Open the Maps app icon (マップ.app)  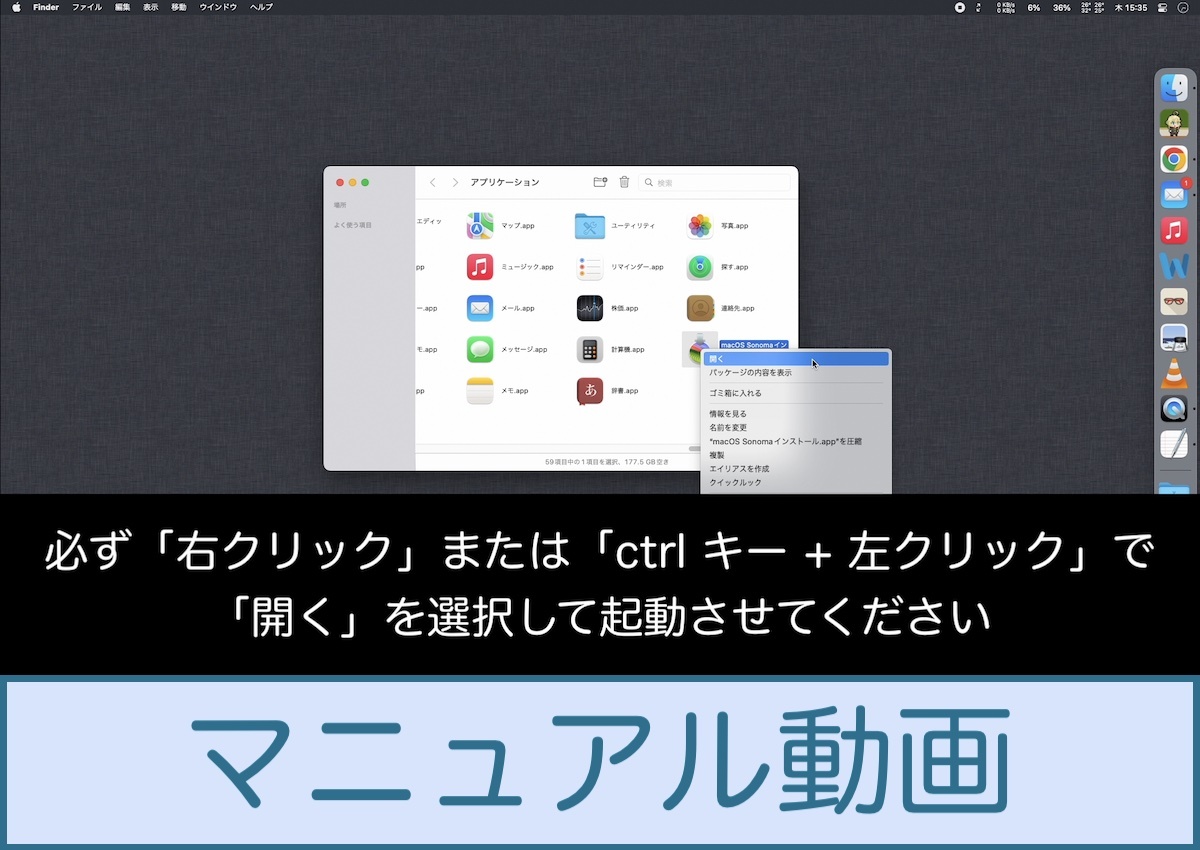tap(480, 226)
